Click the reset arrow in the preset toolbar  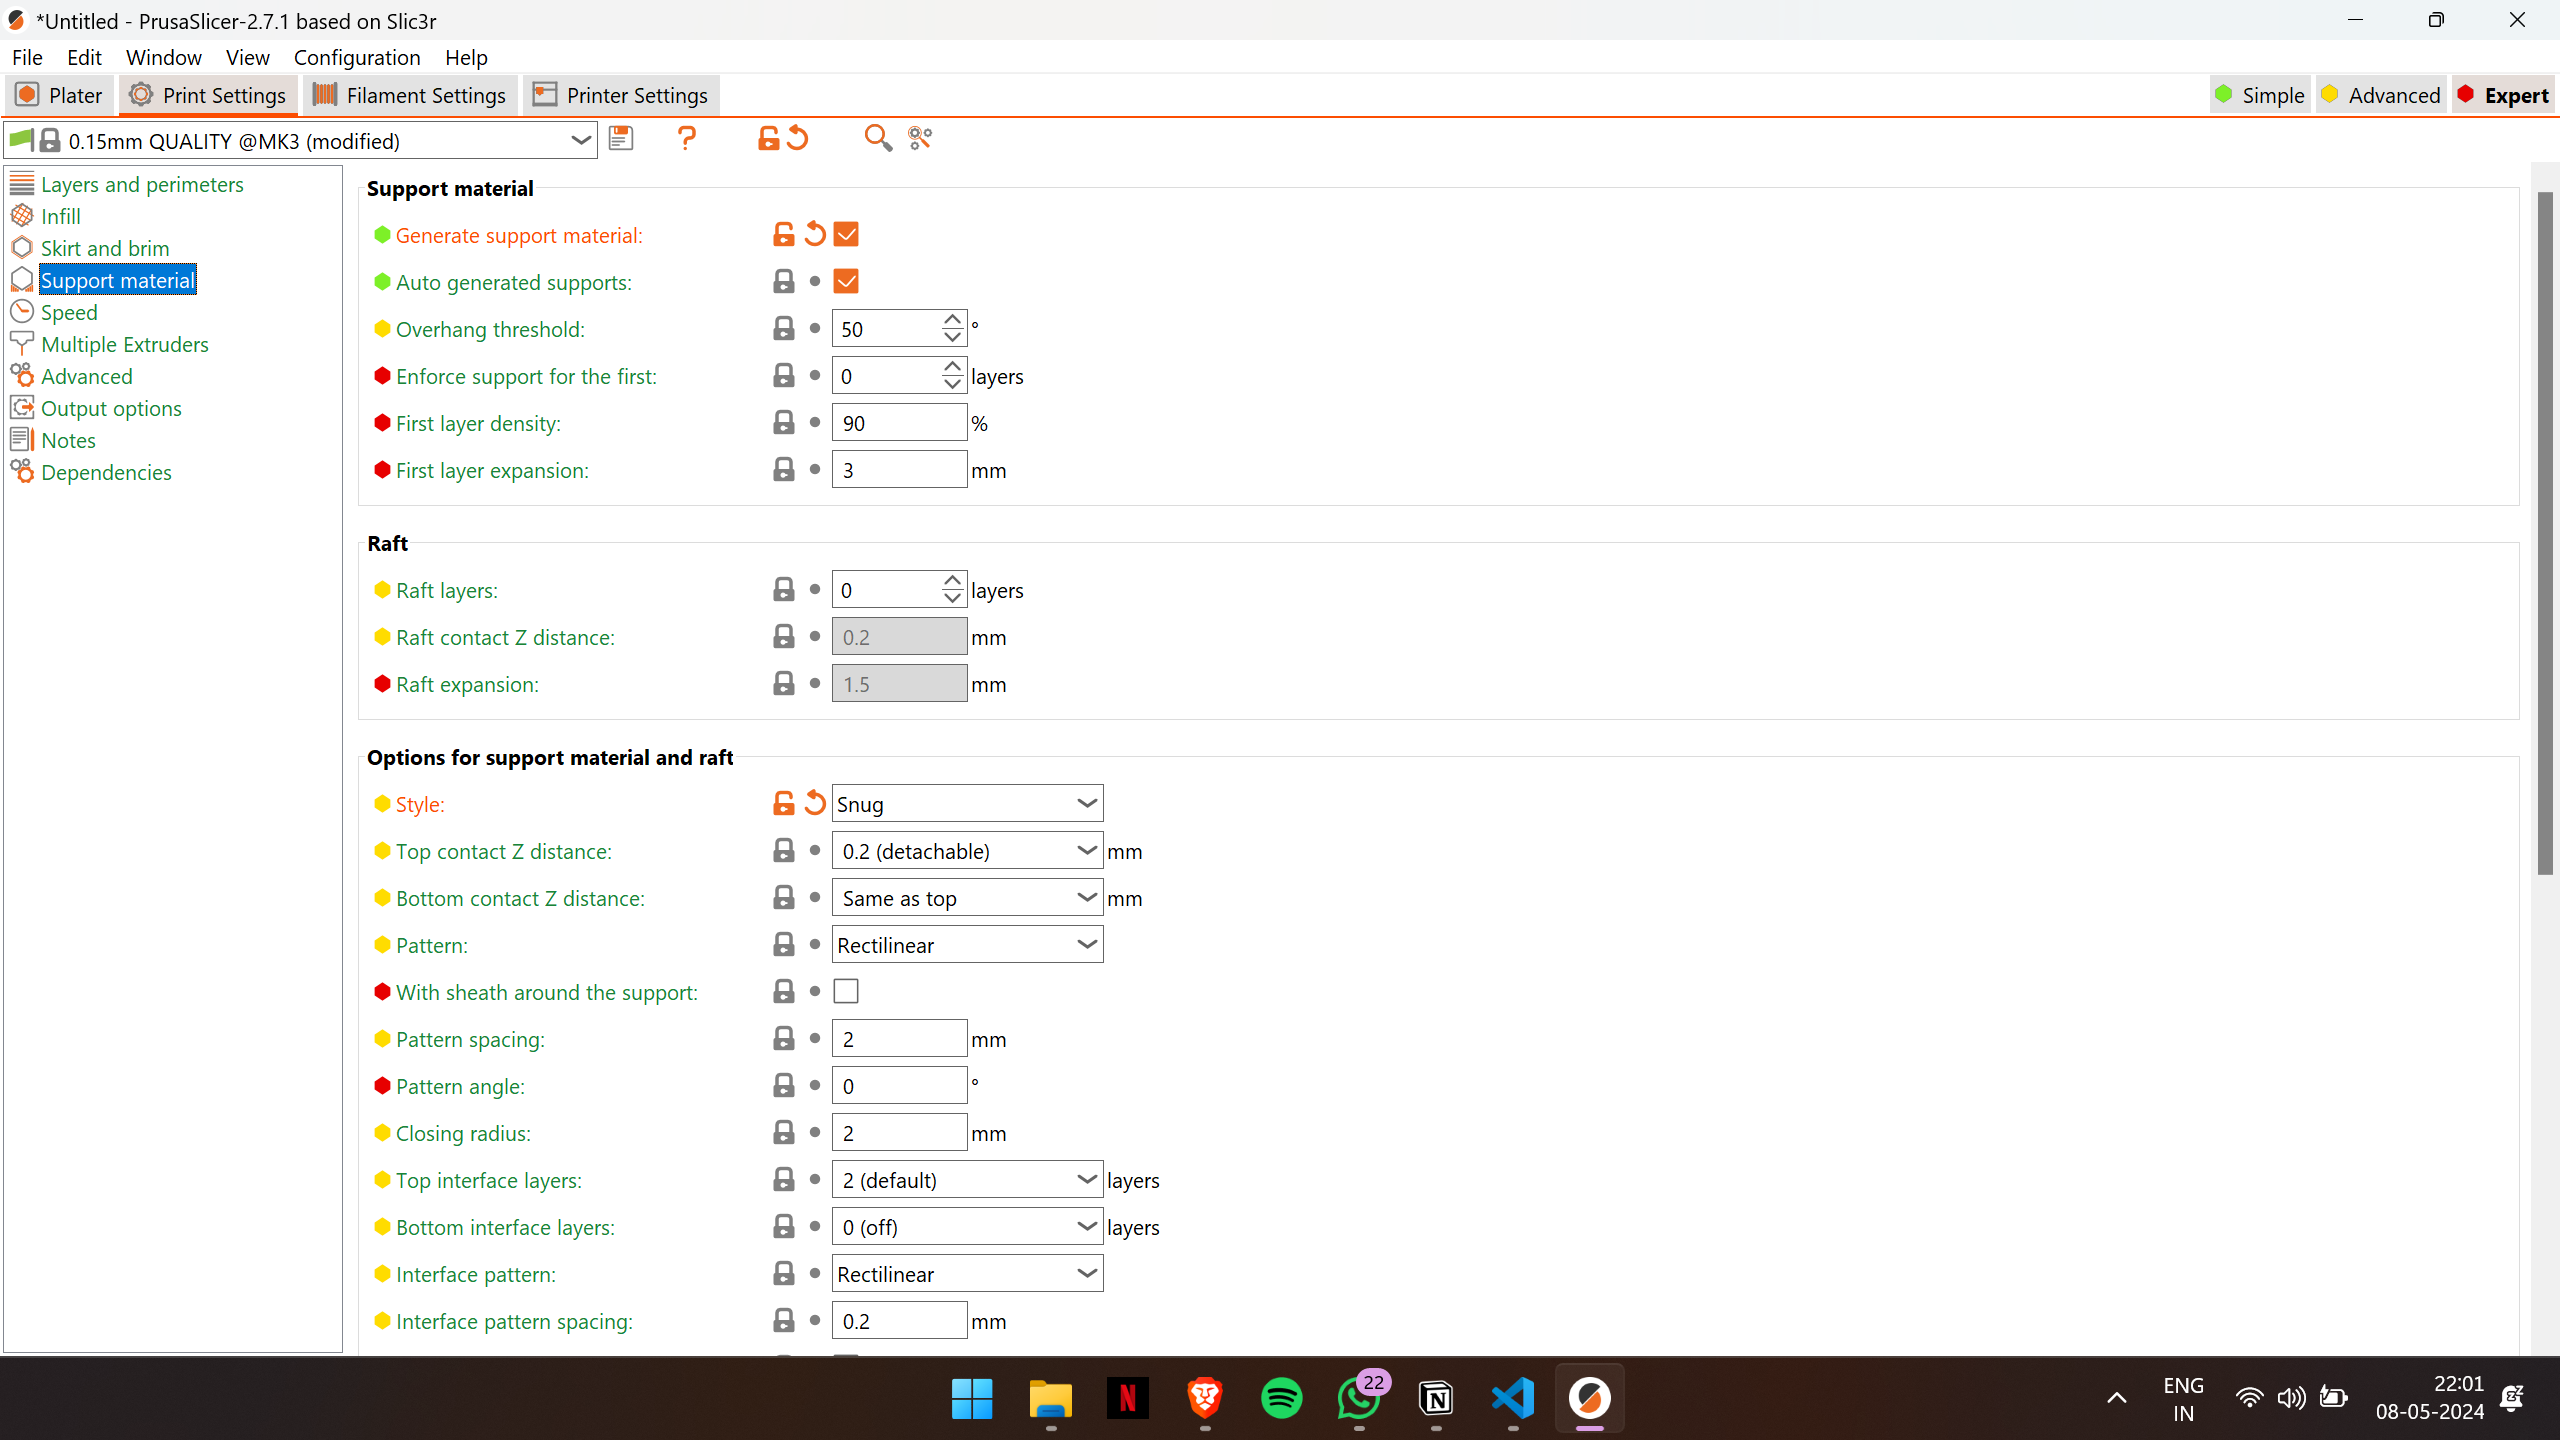click(x=797, y=138)
